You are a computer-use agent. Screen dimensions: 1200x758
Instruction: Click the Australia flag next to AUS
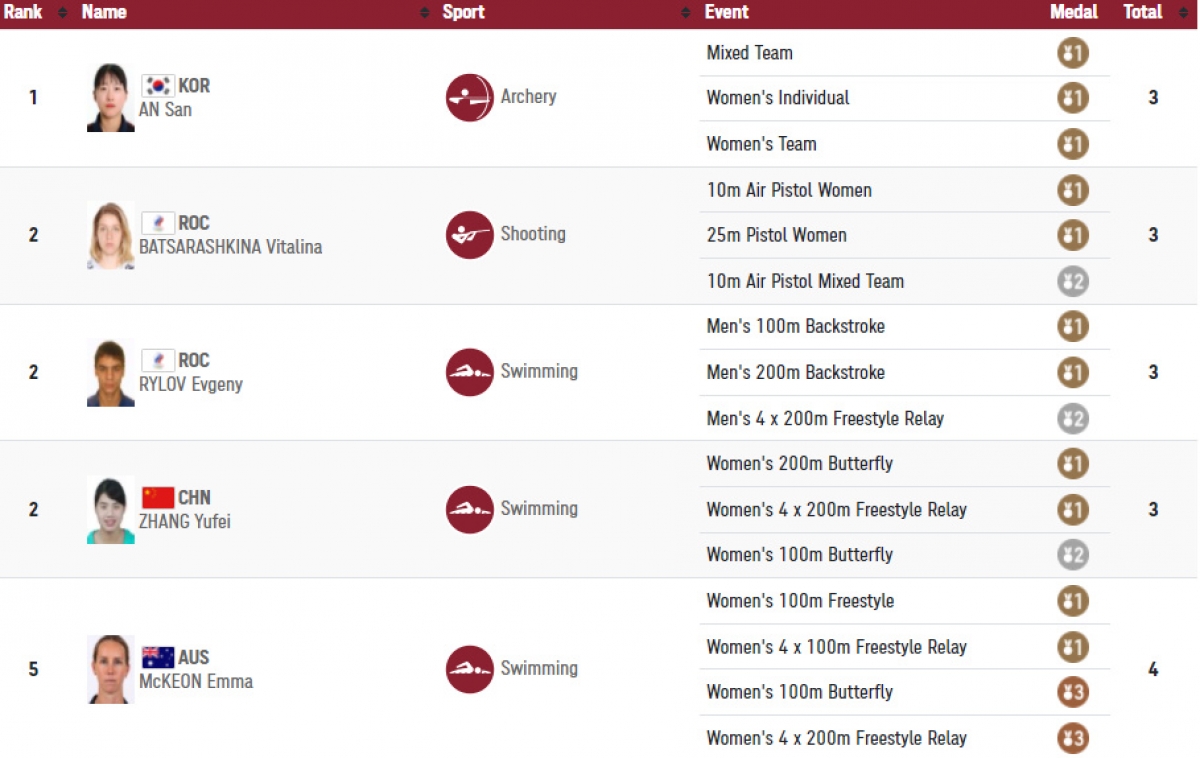point(158,657)
